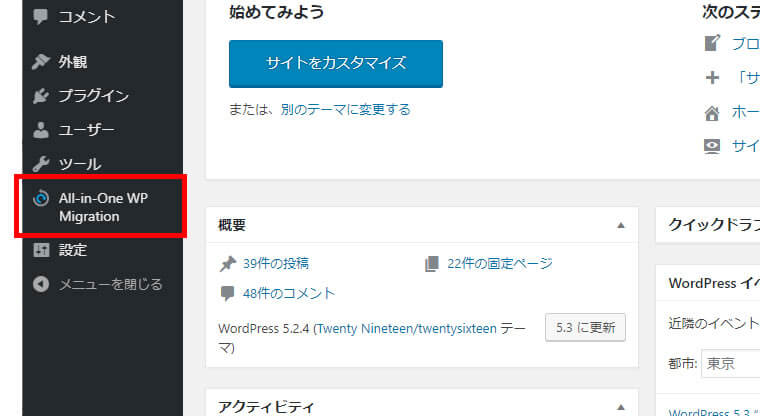Screen dimensions: 760x416
Task: Open All-in-One WP Migration menu
Action: tap(103, 207)
